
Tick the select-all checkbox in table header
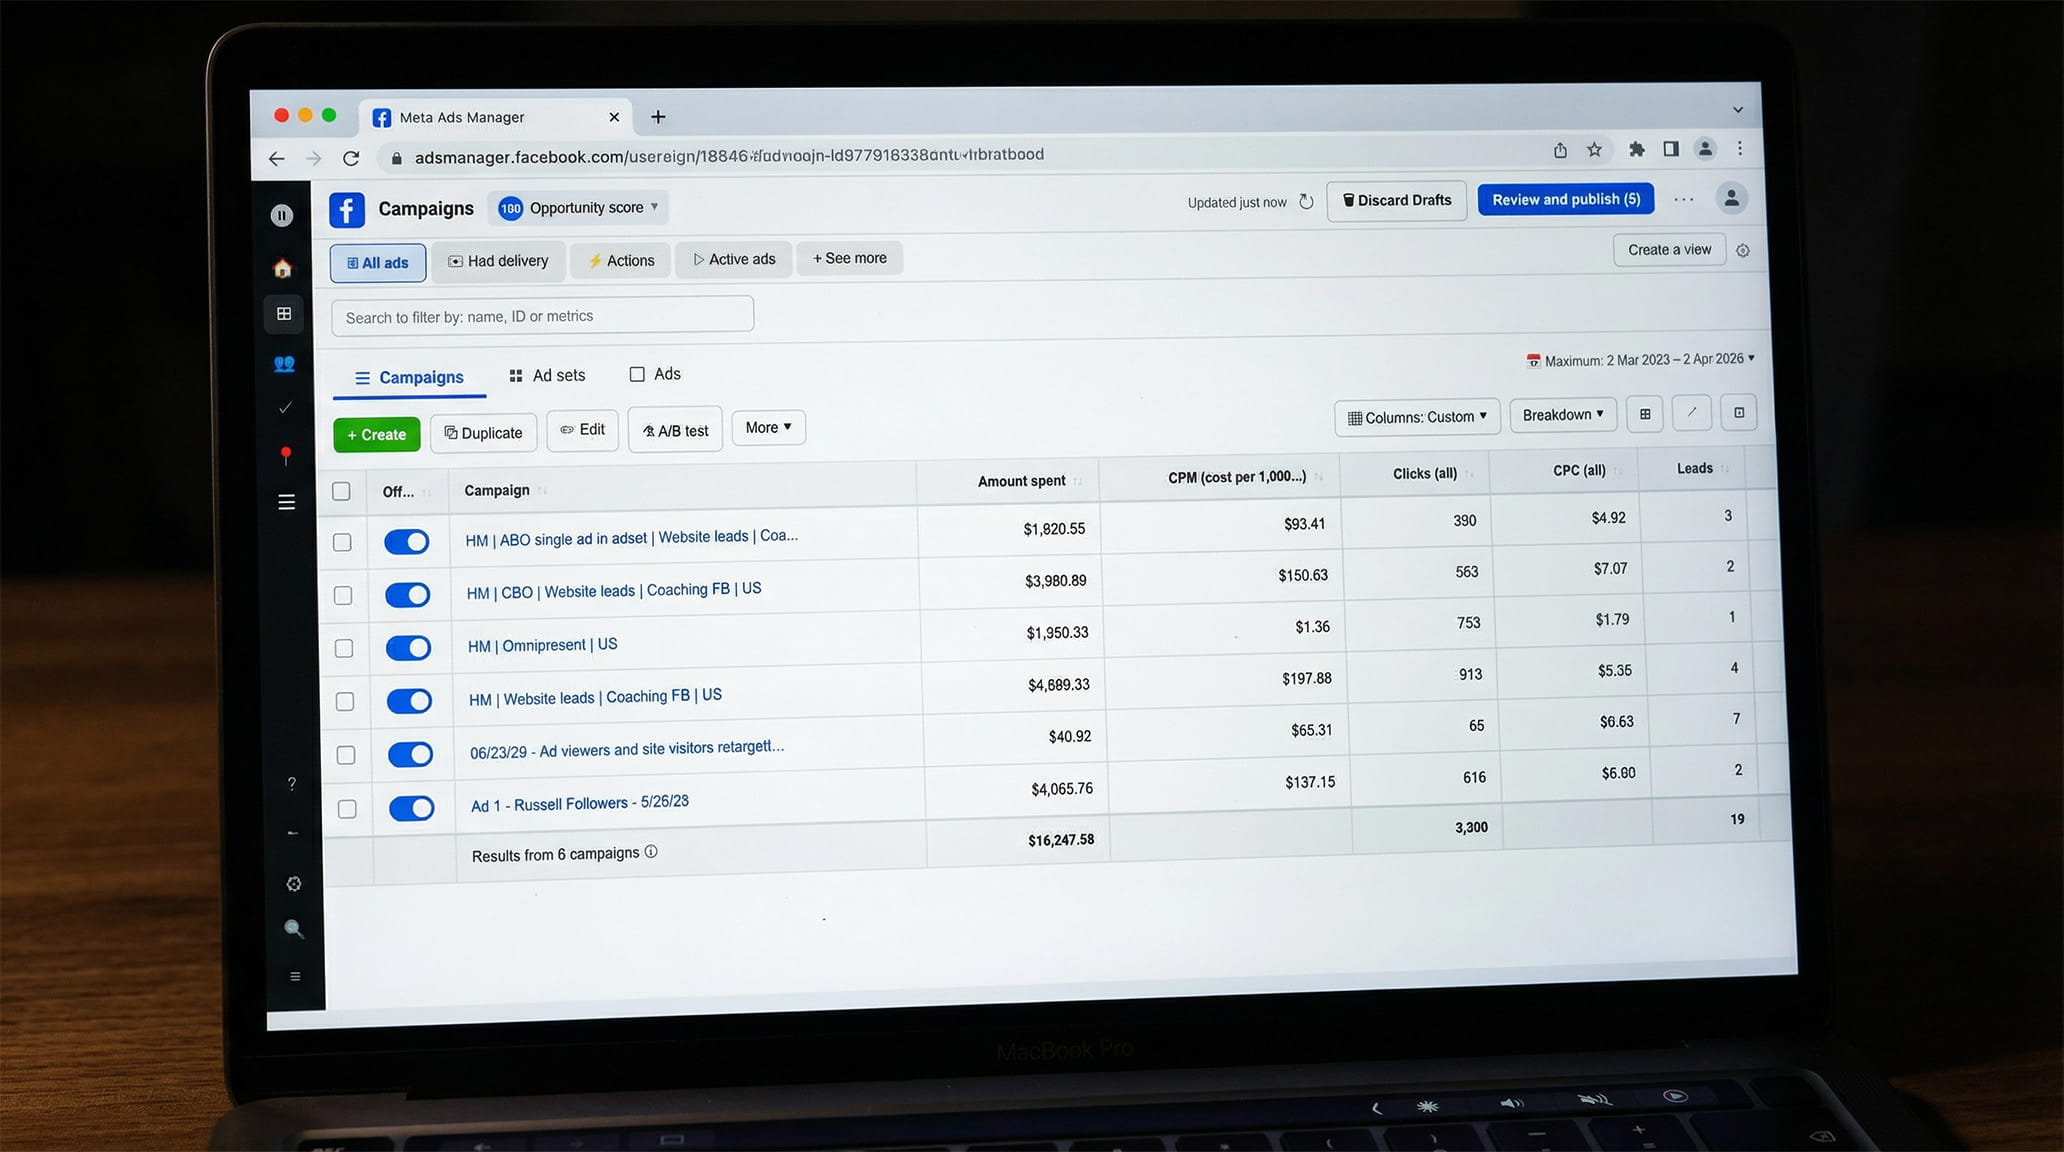pos(341,491)
